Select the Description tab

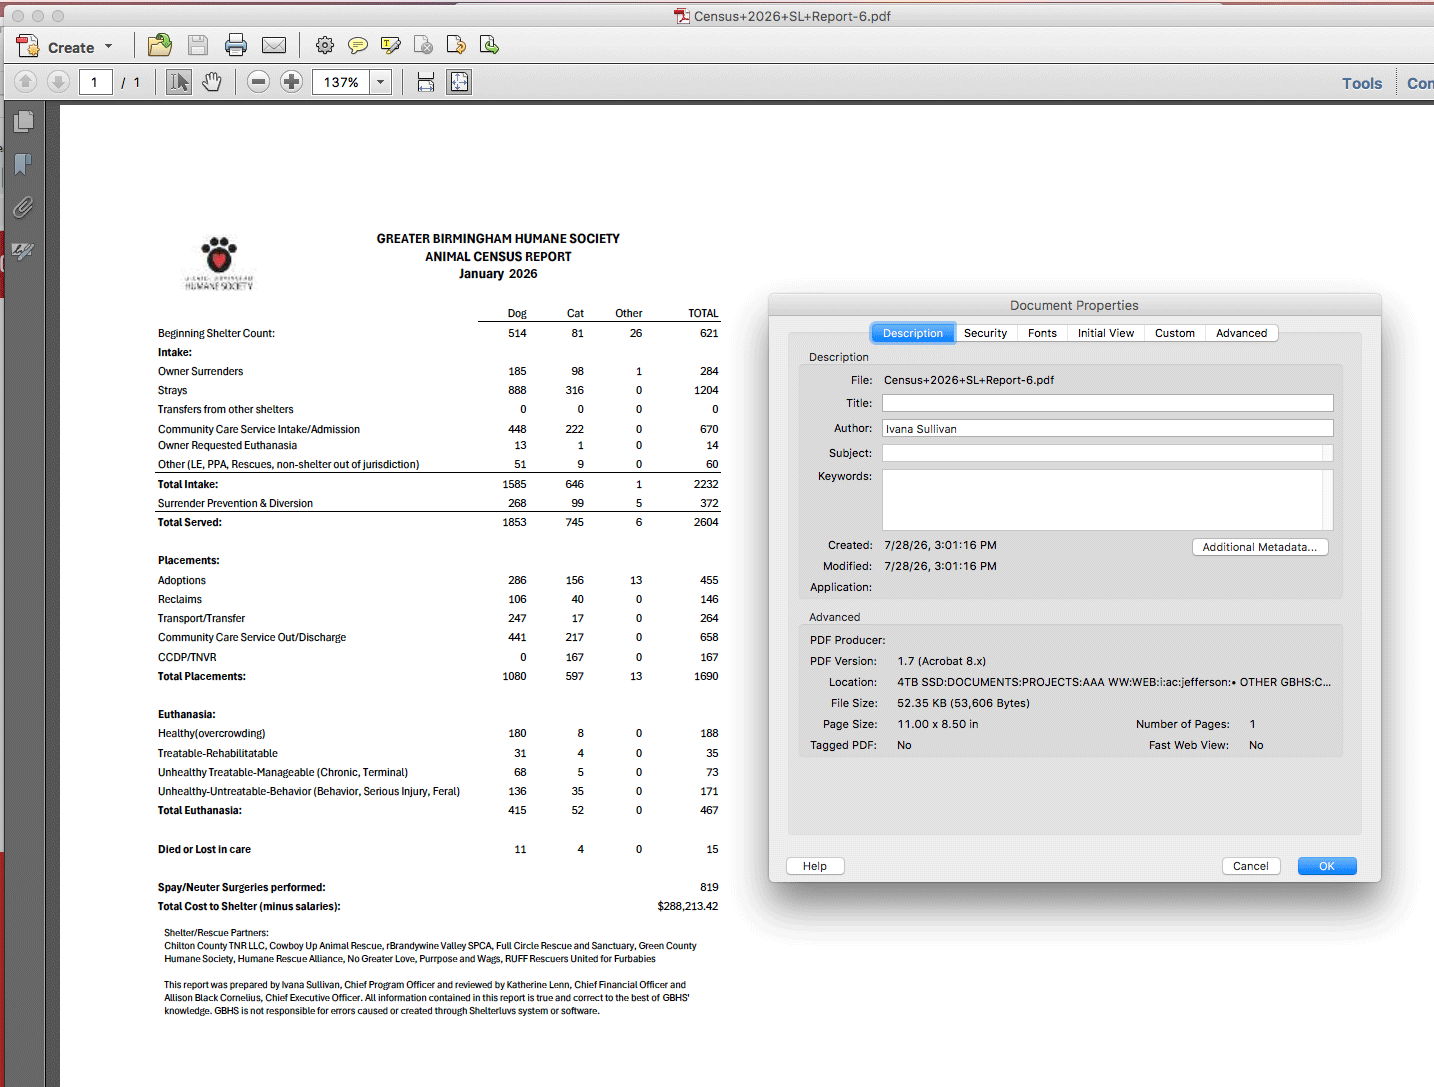pyautogui.click(x=912, y=333)
